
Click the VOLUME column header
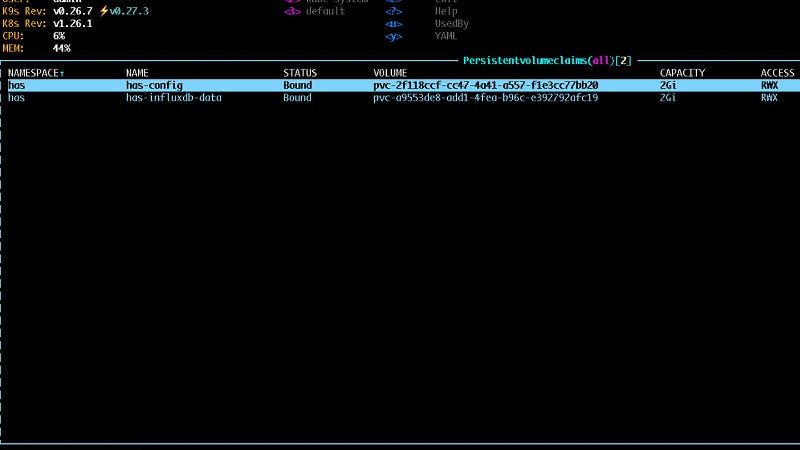pyautogui.click(x=390, y=73)
